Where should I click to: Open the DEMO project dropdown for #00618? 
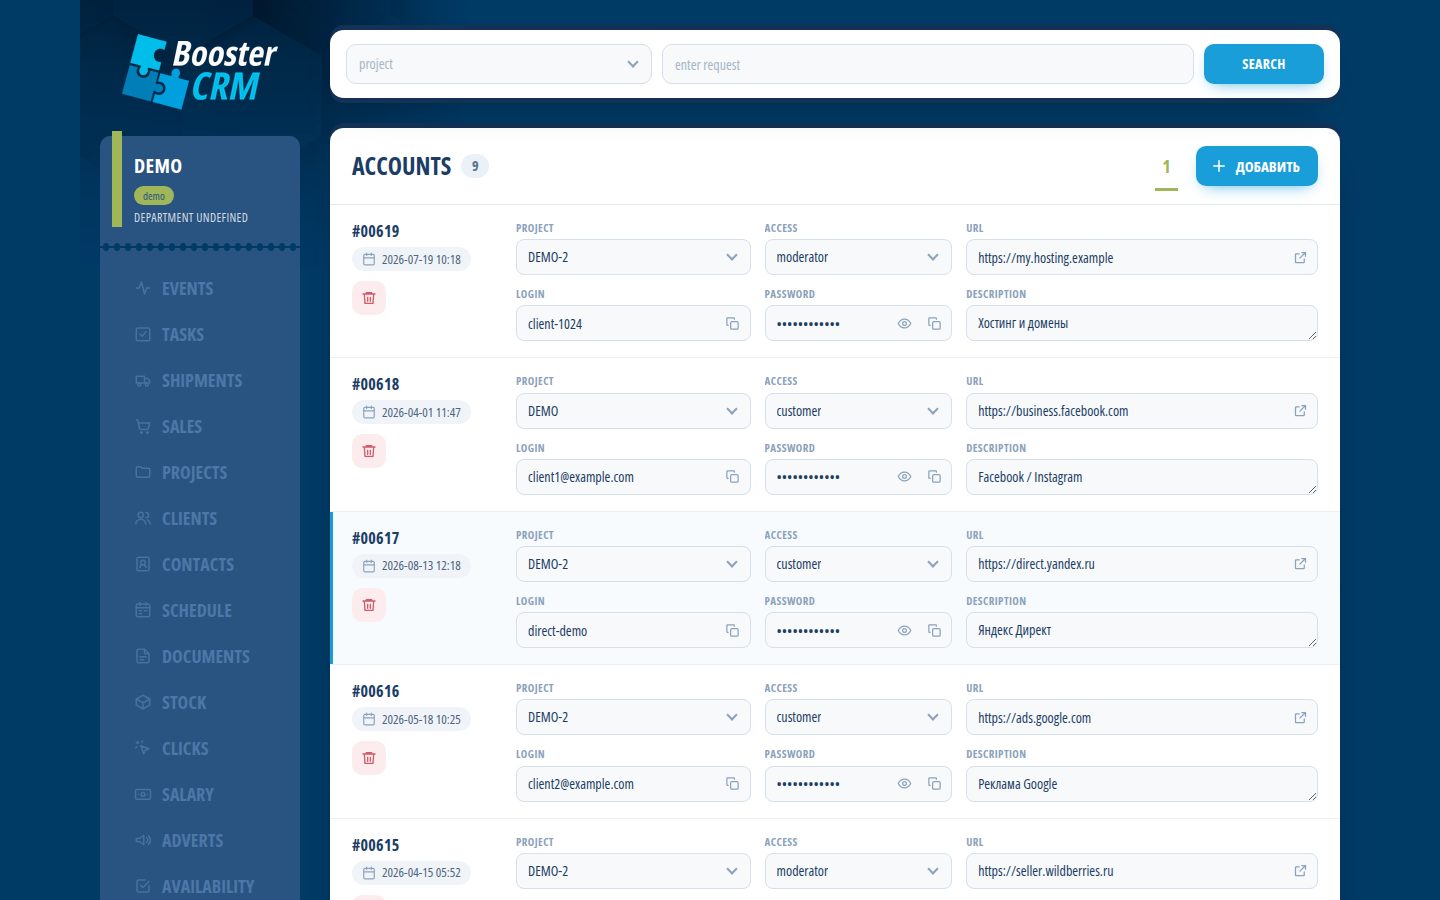pyautogui.click(x=633, y=411)
